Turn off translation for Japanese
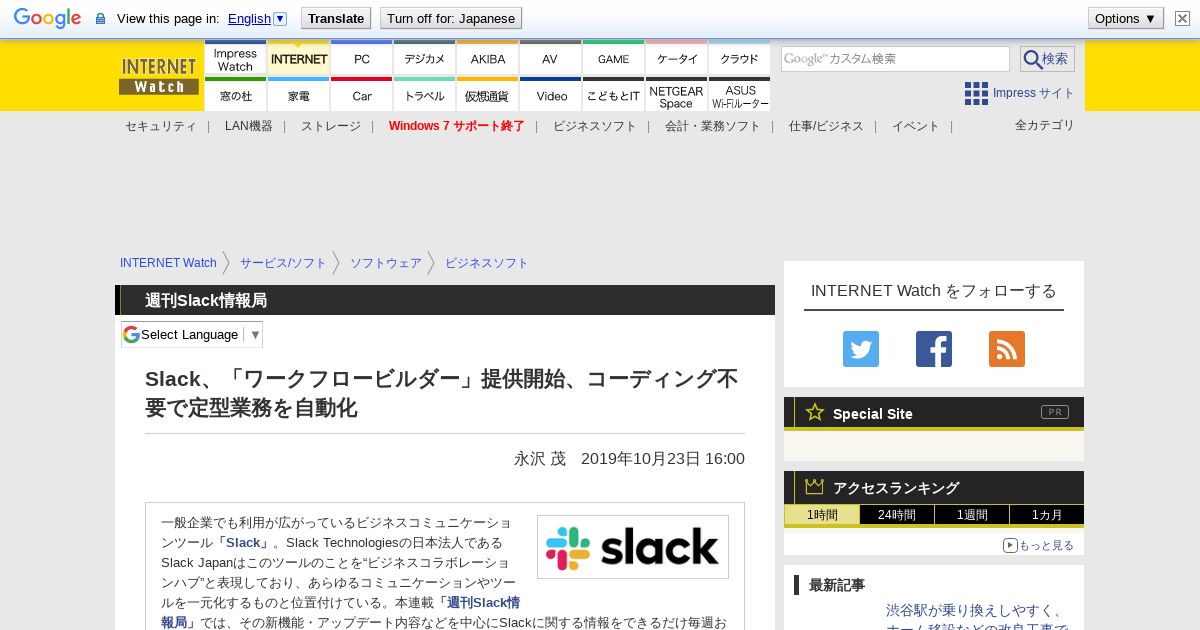Image resolution: width=1200 pixels, height=630 pixels. 451,18
